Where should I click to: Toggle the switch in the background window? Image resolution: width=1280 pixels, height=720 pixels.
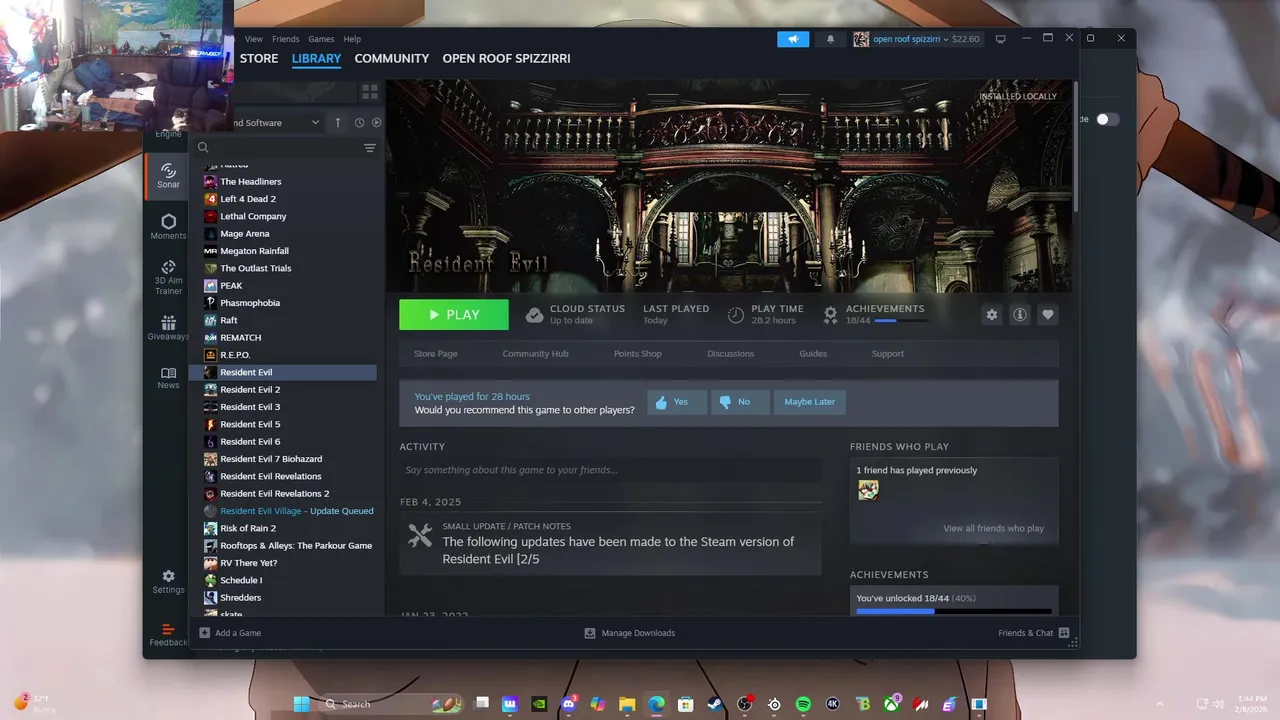point(1107,119)
